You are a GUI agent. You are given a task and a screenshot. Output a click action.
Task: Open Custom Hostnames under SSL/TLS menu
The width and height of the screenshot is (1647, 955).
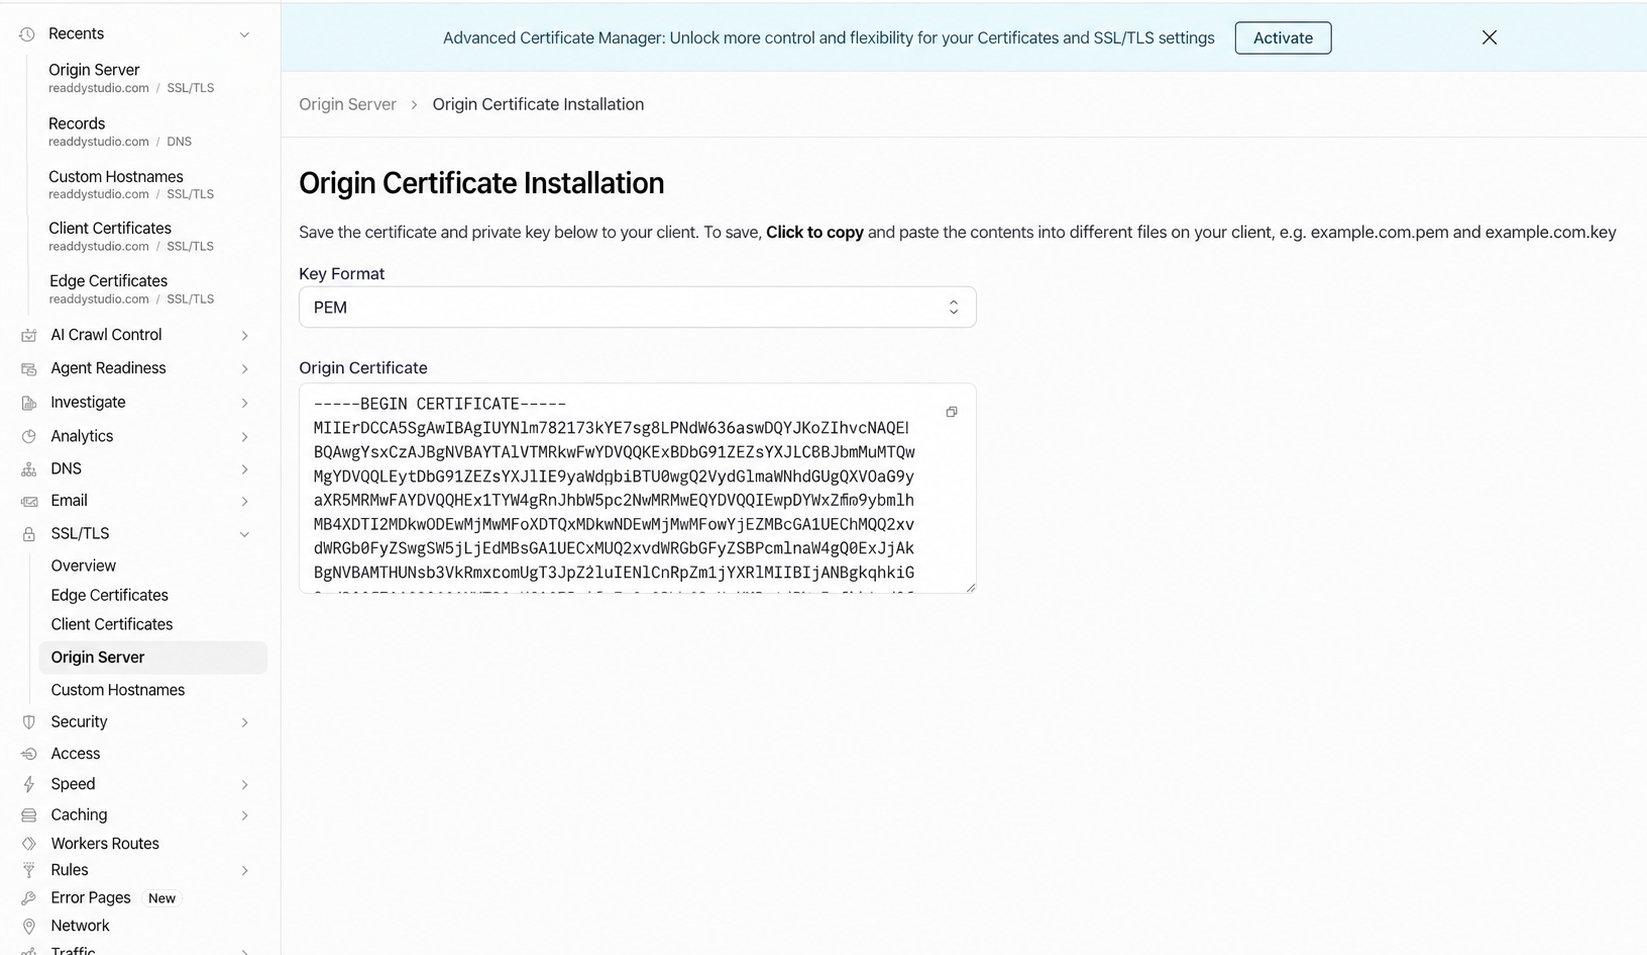[118, 690]
